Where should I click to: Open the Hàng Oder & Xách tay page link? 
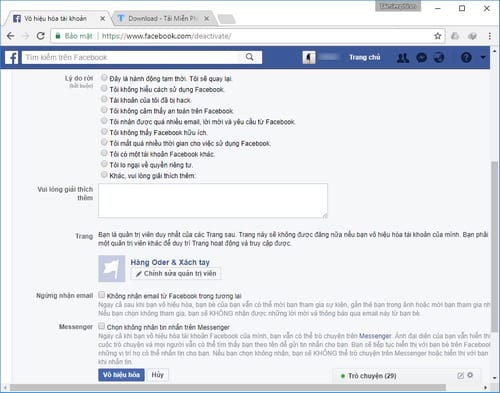pyautogui.click(x=170, y=262)
